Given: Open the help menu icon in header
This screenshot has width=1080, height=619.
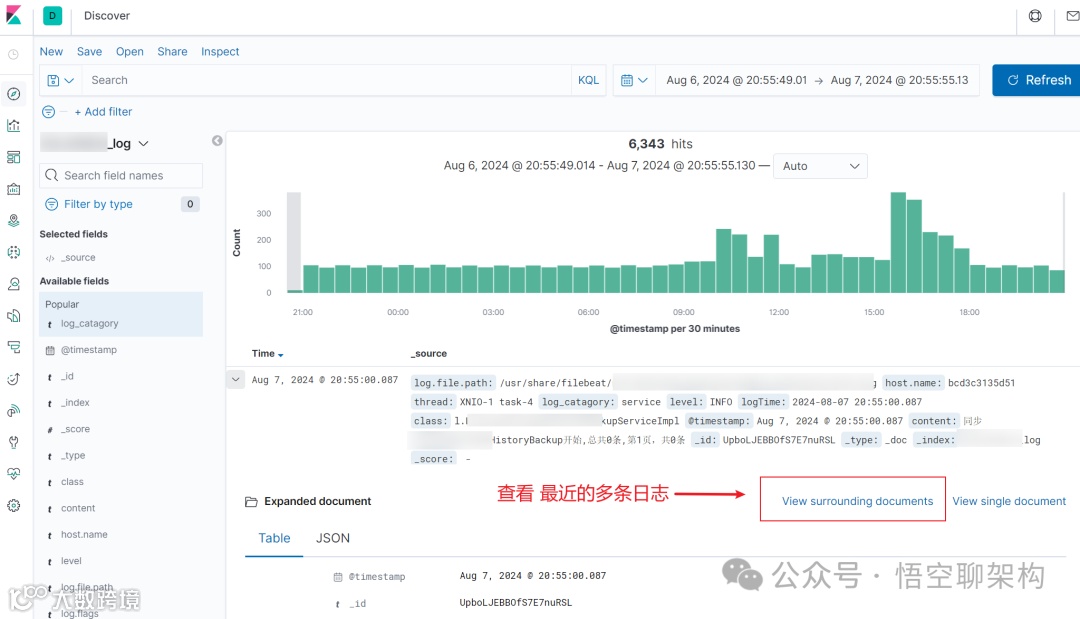Looking at the screenshot, I should coord(1035,16).
